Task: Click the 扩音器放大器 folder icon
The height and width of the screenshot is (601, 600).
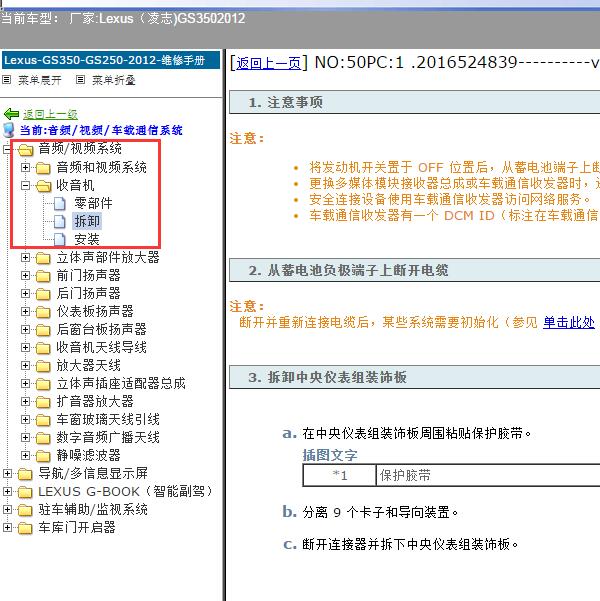Action: coord(43,402)
